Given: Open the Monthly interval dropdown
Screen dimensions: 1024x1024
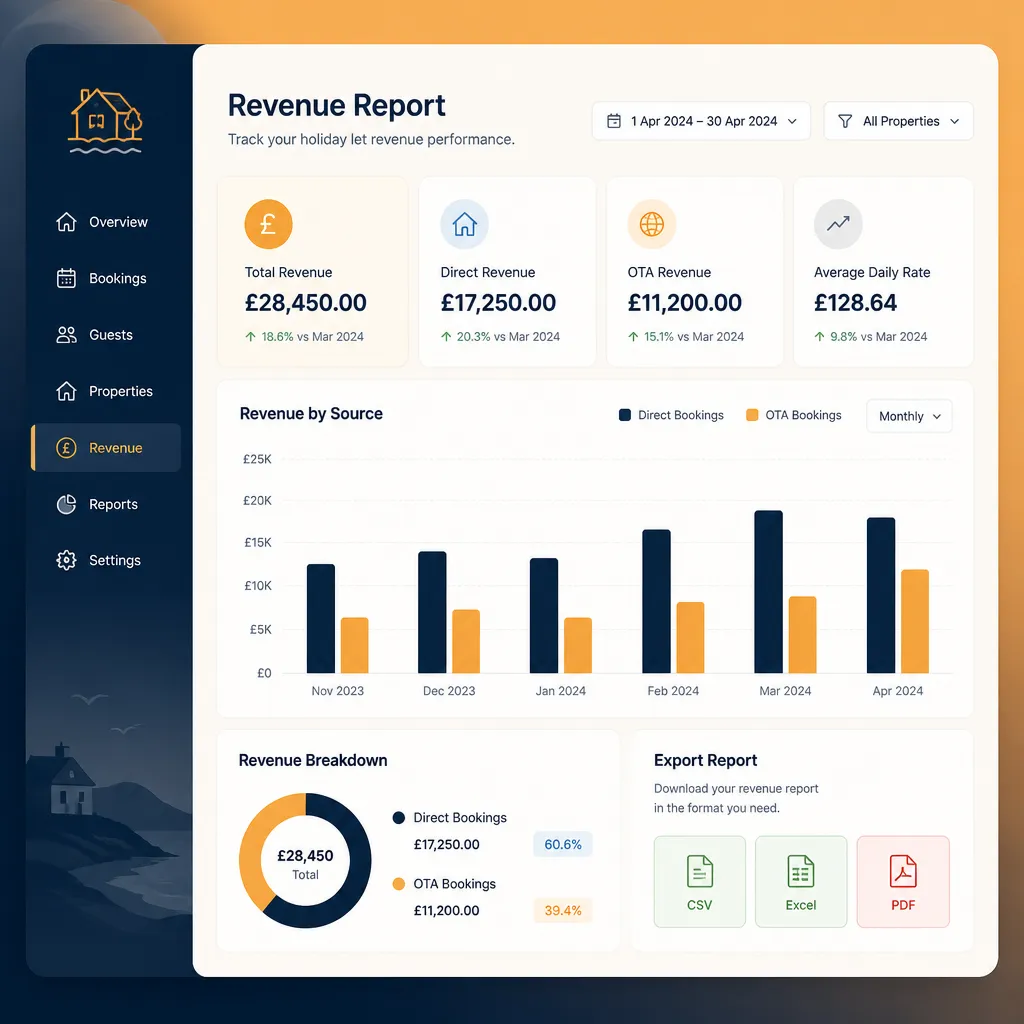Looking at the screenshot, I should [x=909, y=416].
